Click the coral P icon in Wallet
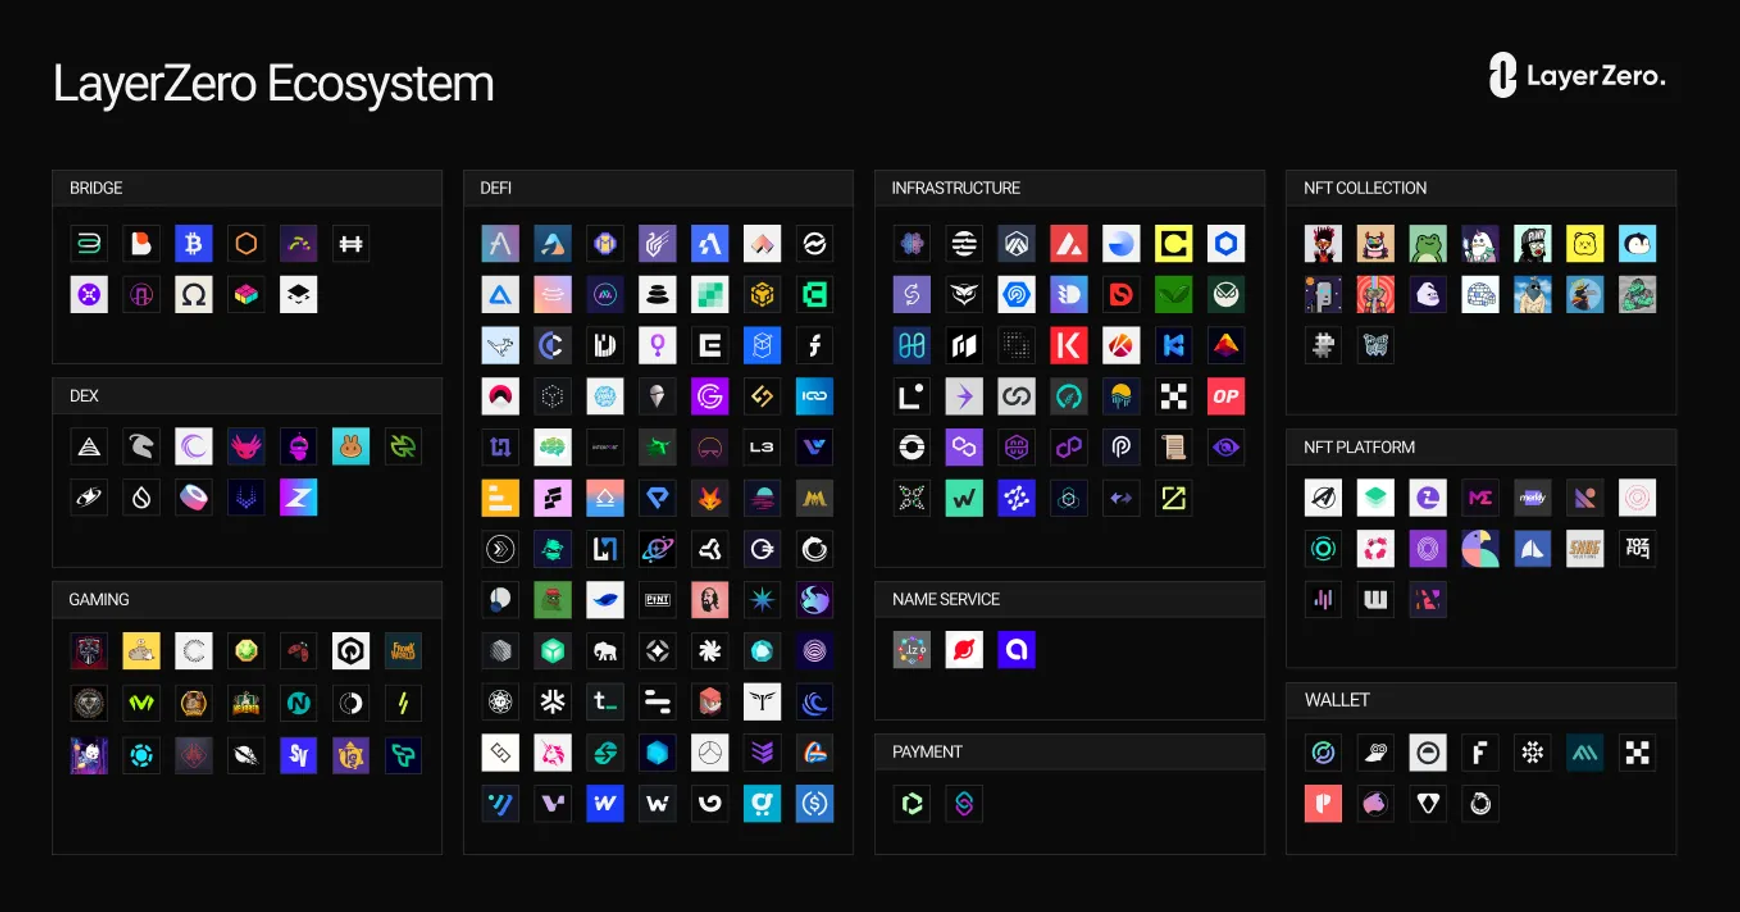 tap(1323, 804)
